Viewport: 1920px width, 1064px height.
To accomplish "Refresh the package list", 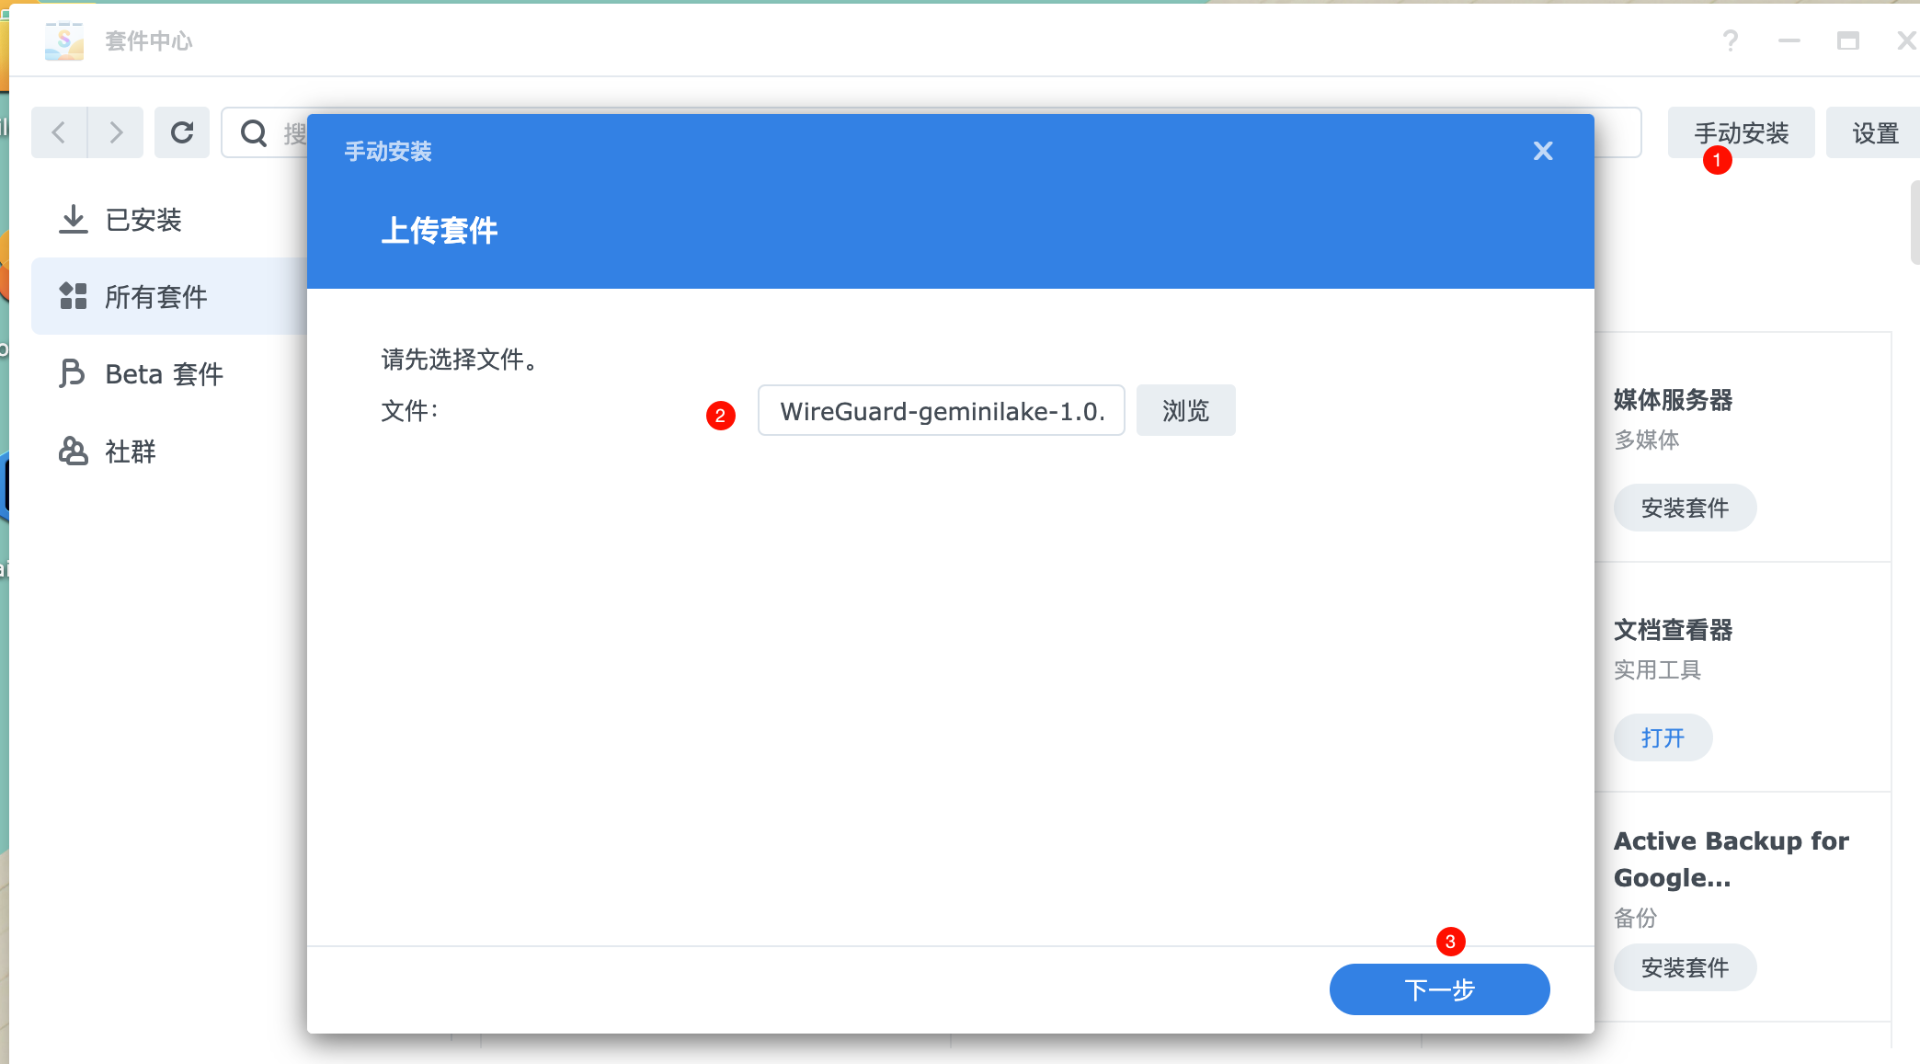I will tap(182, 133).
